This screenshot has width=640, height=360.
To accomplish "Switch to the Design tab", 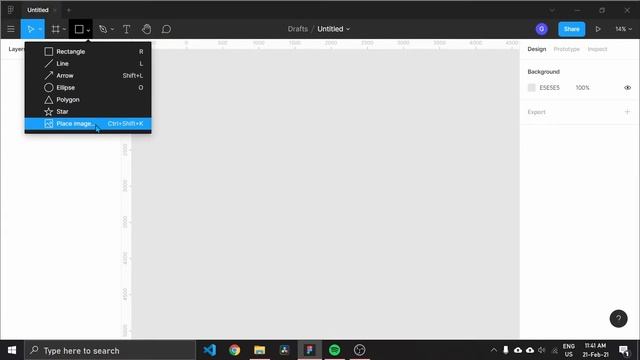I will [536, 49].
